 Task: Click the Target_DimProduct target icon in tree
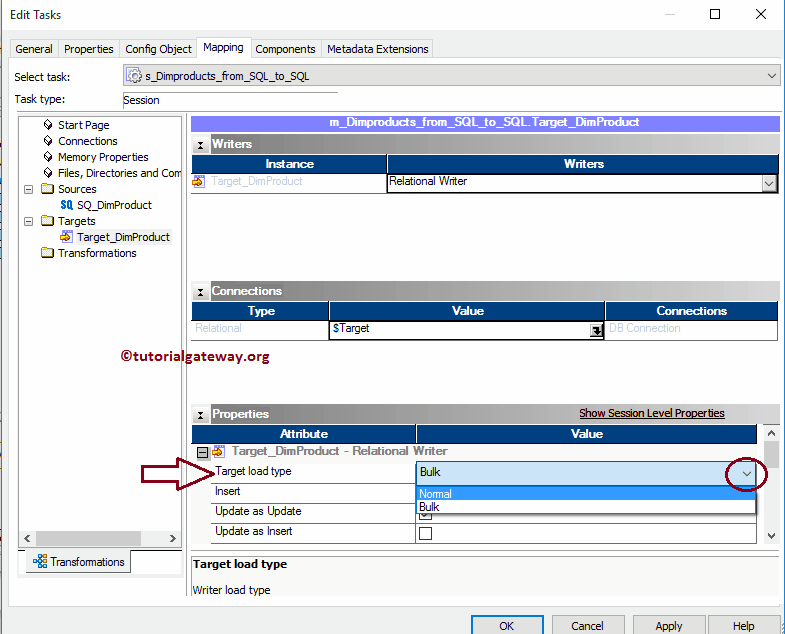pyautogui.click(x=67, y=237)
